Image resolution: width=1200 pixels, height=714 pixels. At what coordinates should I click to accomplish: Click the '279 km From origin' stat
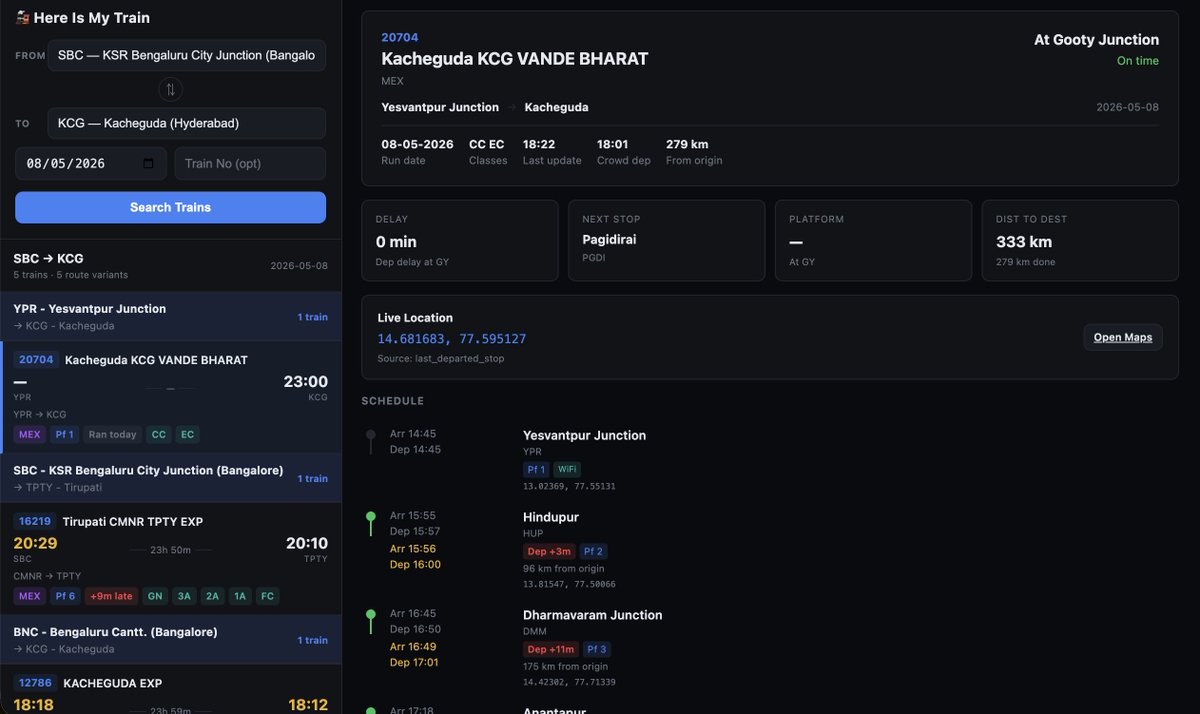pyautogui.click(x=694, y=152)
